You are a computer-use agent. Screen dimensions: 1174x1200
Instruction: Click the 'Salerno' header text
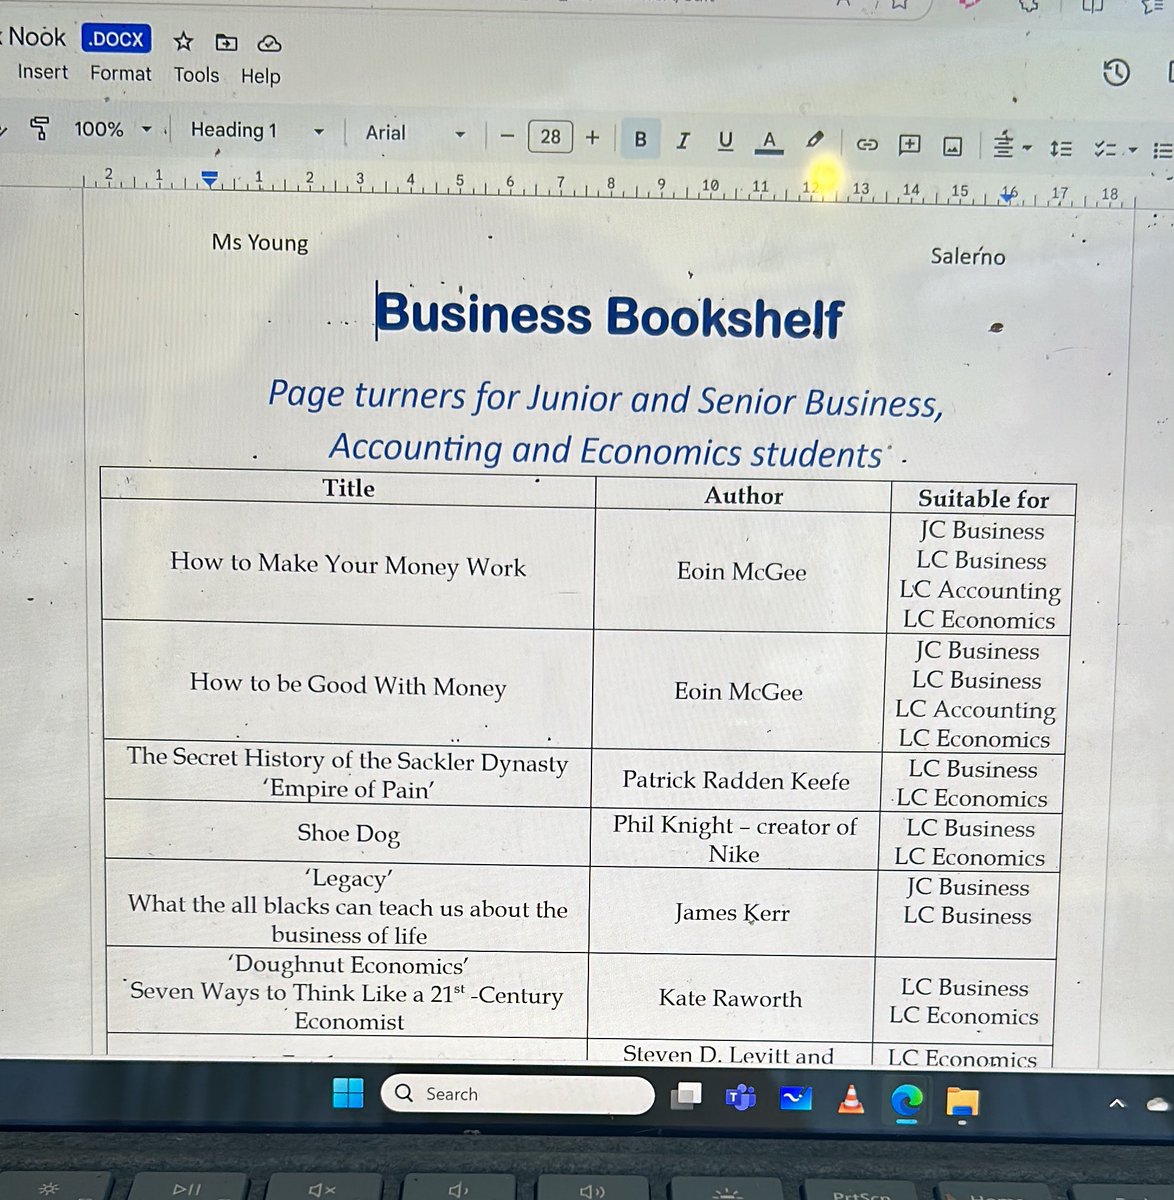(x=968, y=256)
